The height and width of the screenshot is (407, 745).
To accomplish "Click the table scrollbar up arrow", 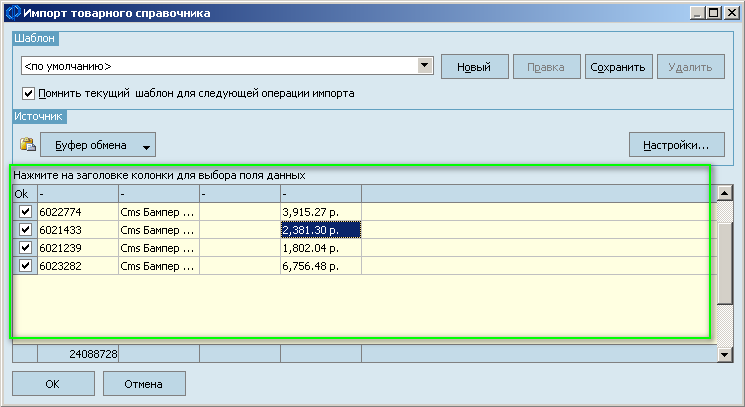I will click(724, 193).
